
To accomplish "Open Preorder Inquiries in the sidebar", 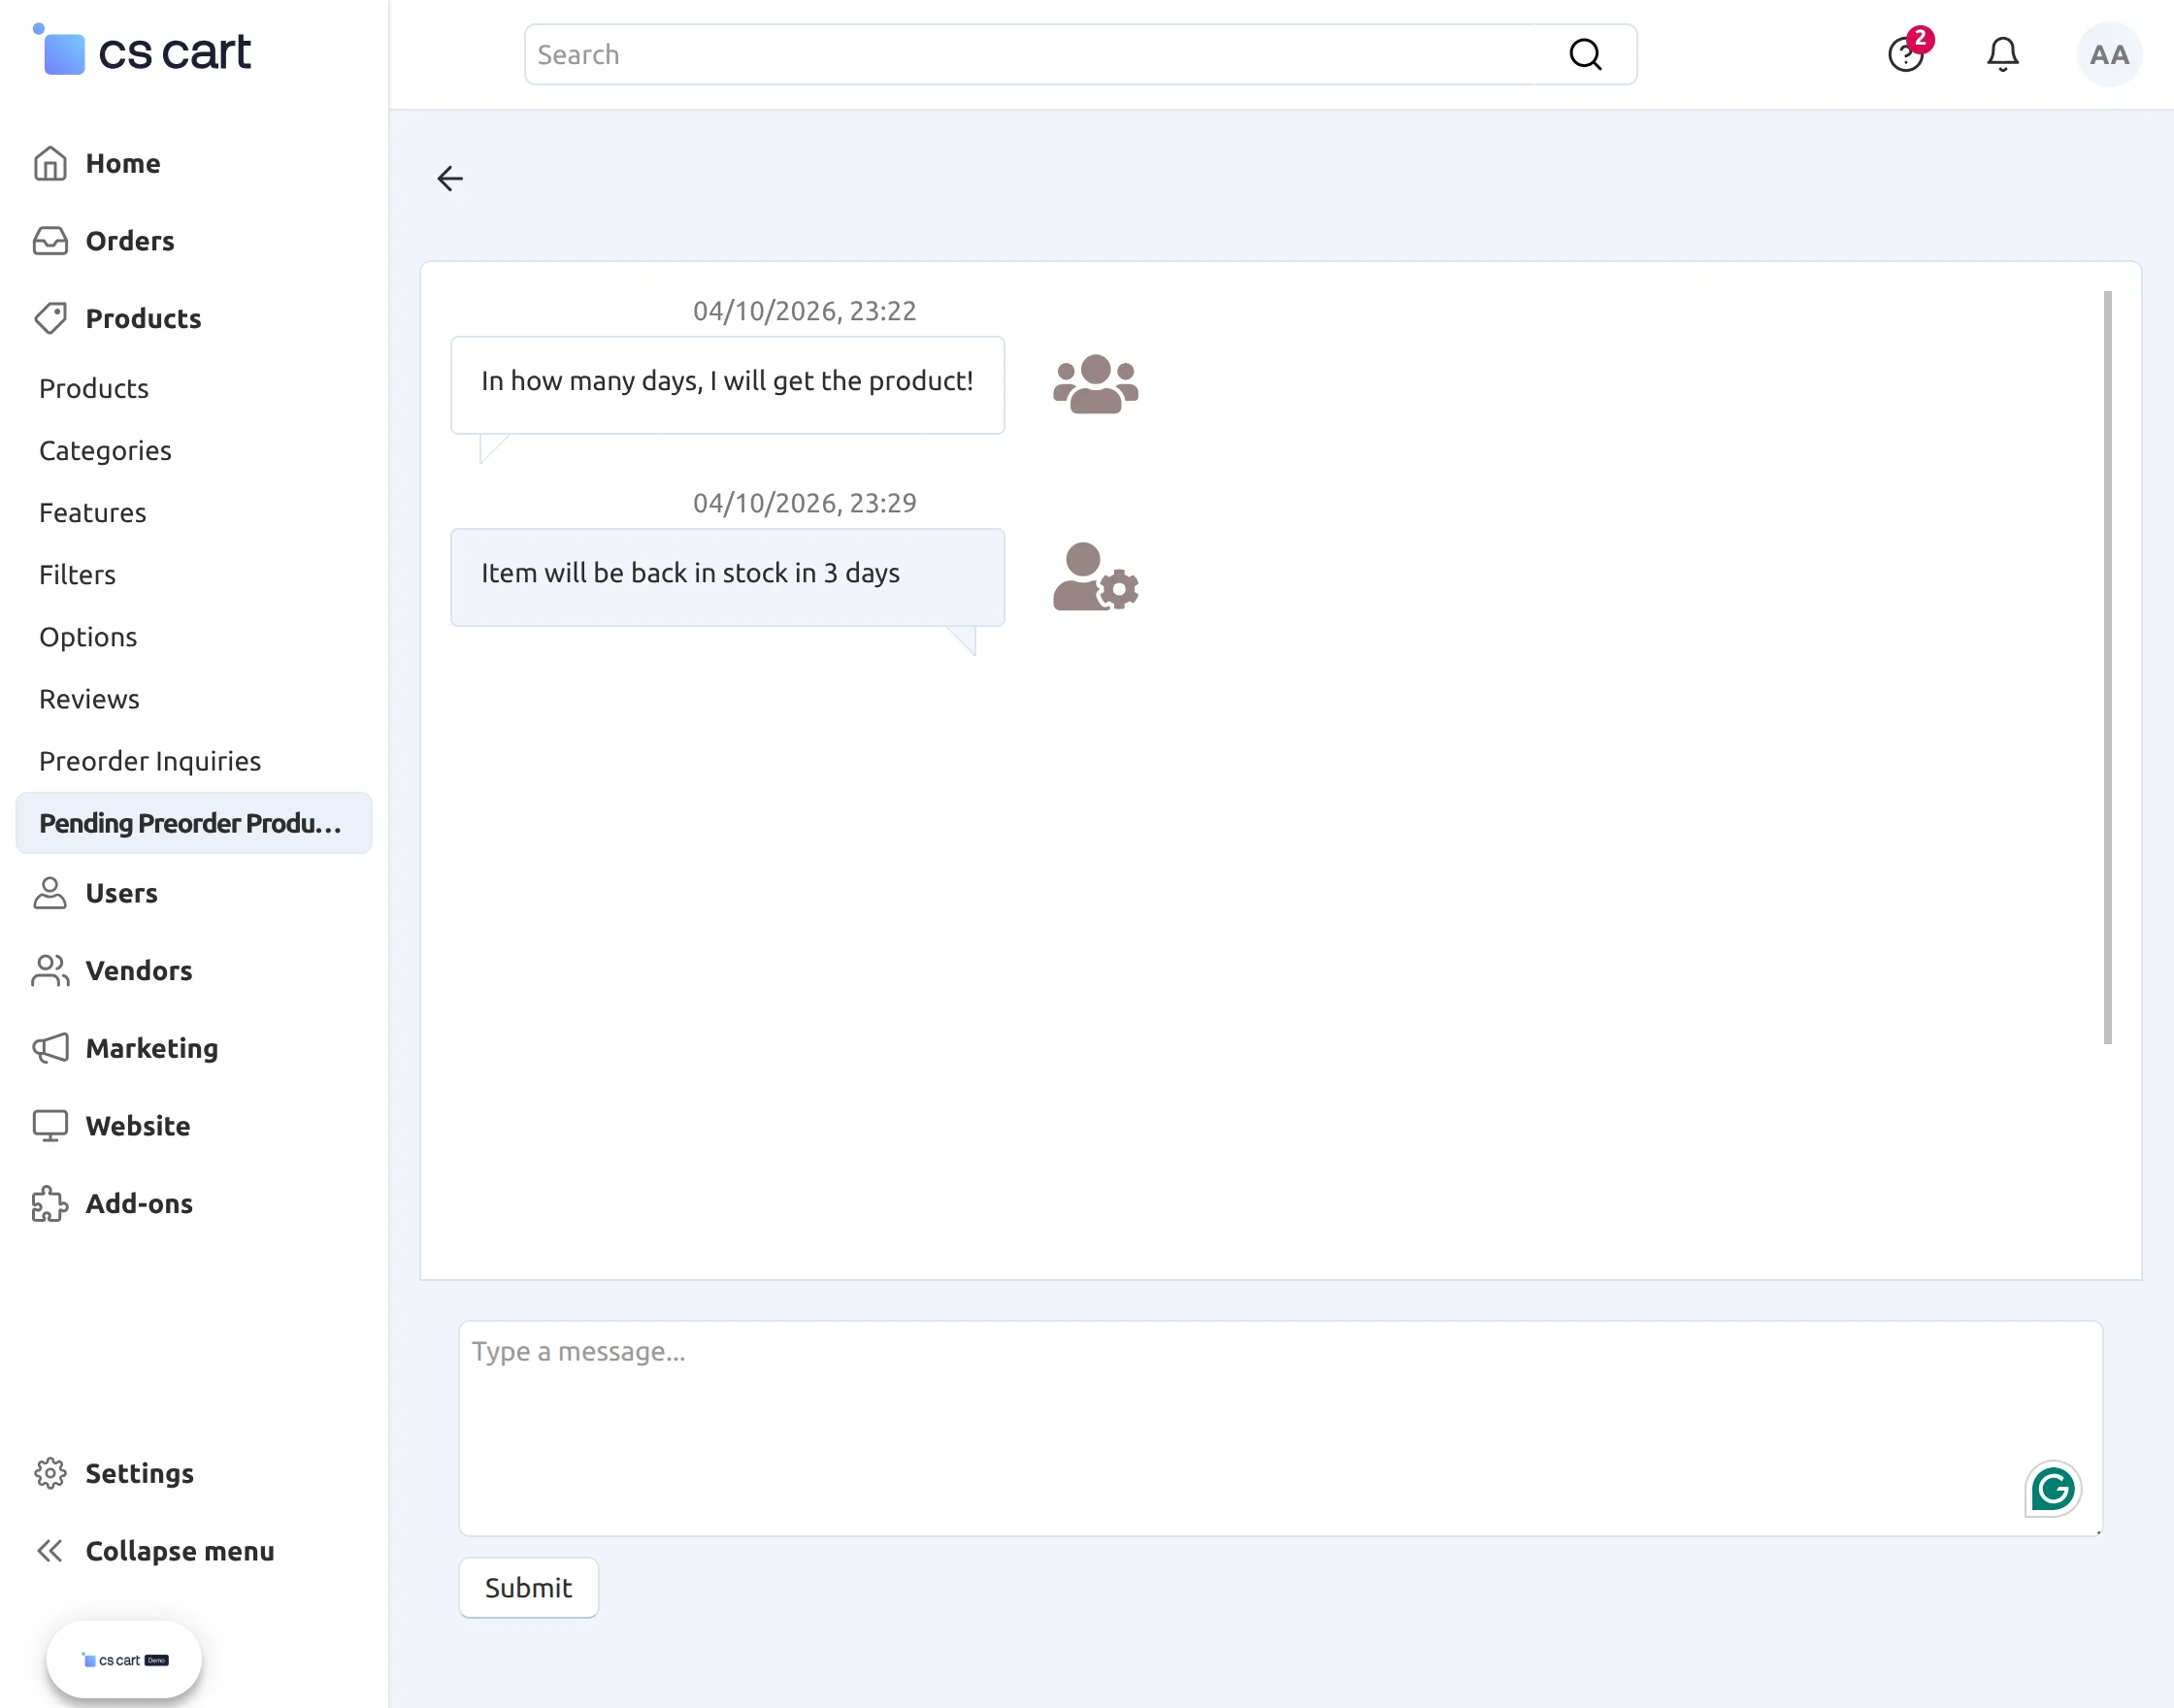I will 149,761.
